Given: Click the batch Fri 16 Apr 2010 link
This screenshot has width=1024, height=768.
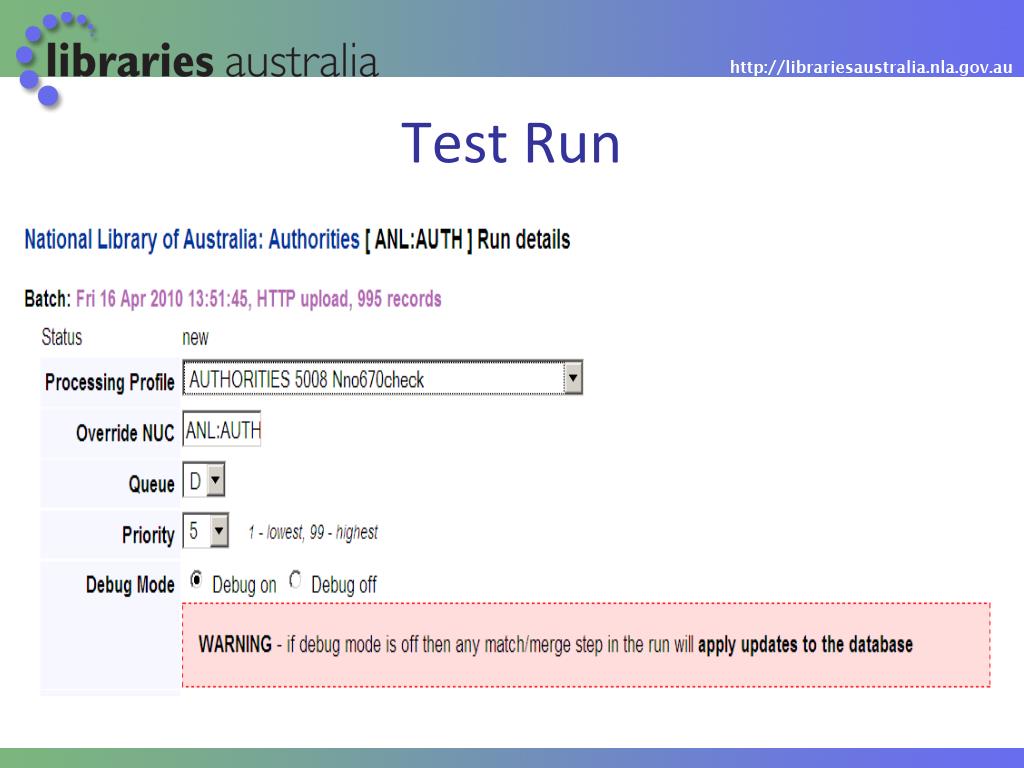Looking at the screenshot, I should (x=259, y=299).
